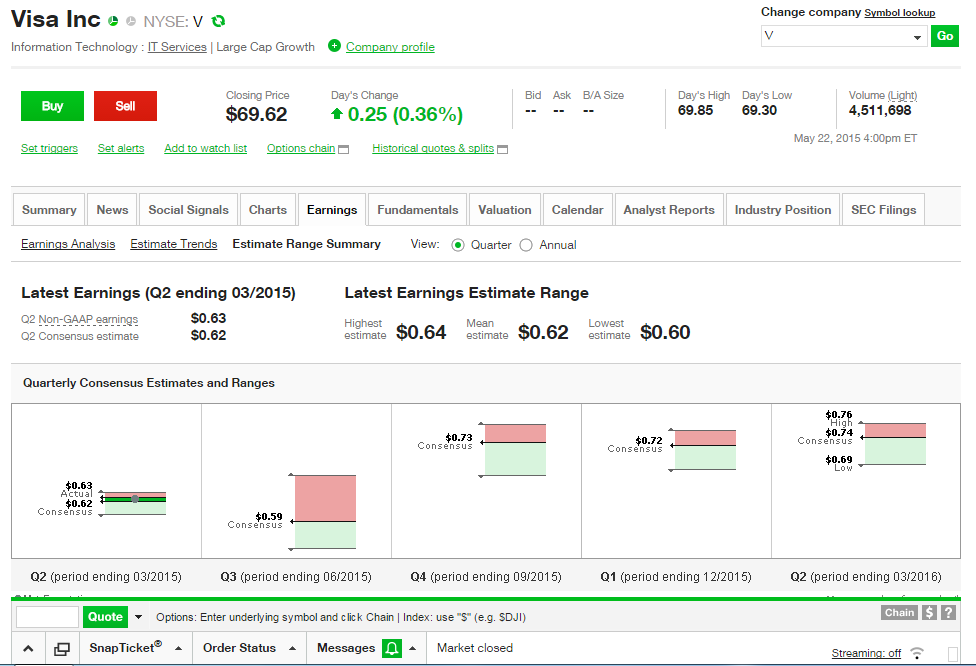The width and height of the screenshot is (976, 666).
Task: Open the Calendar tab
Action: (578, 210)
